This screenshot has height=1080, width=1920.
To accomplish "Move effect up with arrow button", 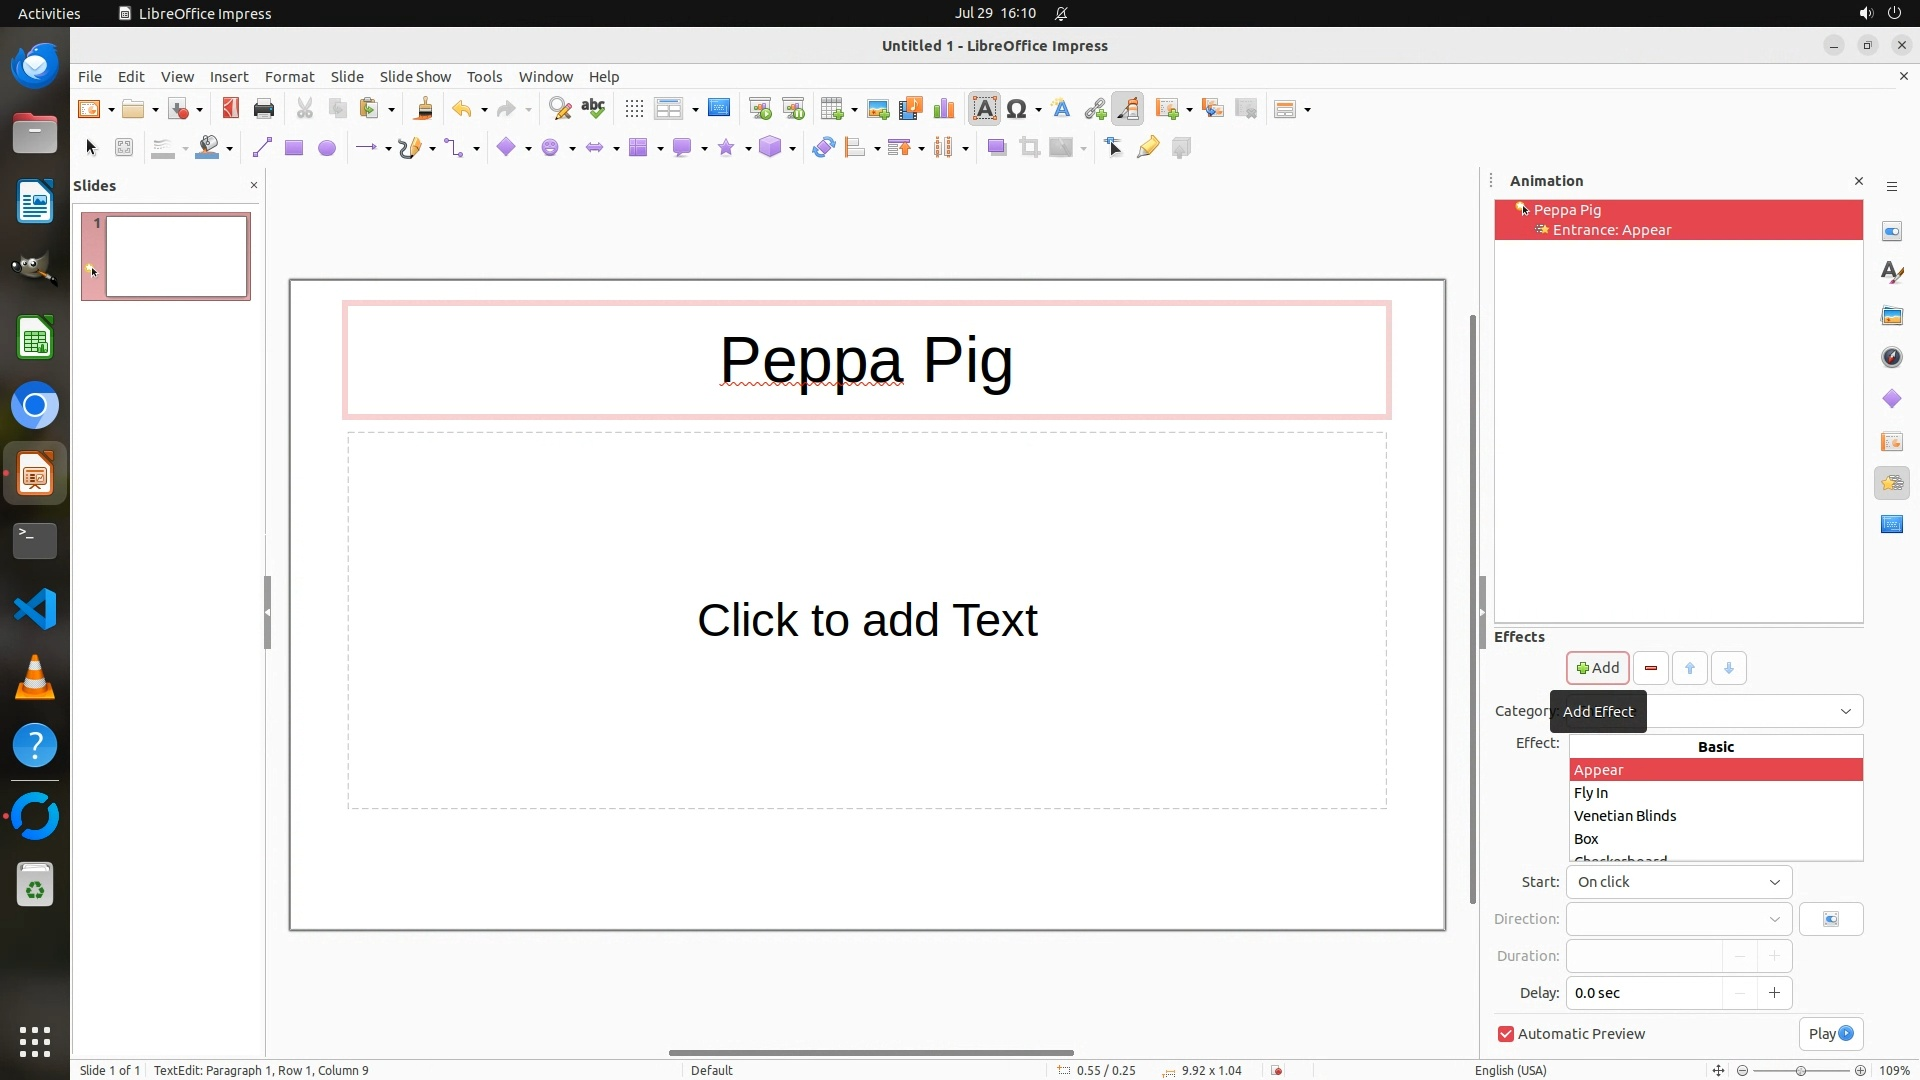I will 1690,668.
